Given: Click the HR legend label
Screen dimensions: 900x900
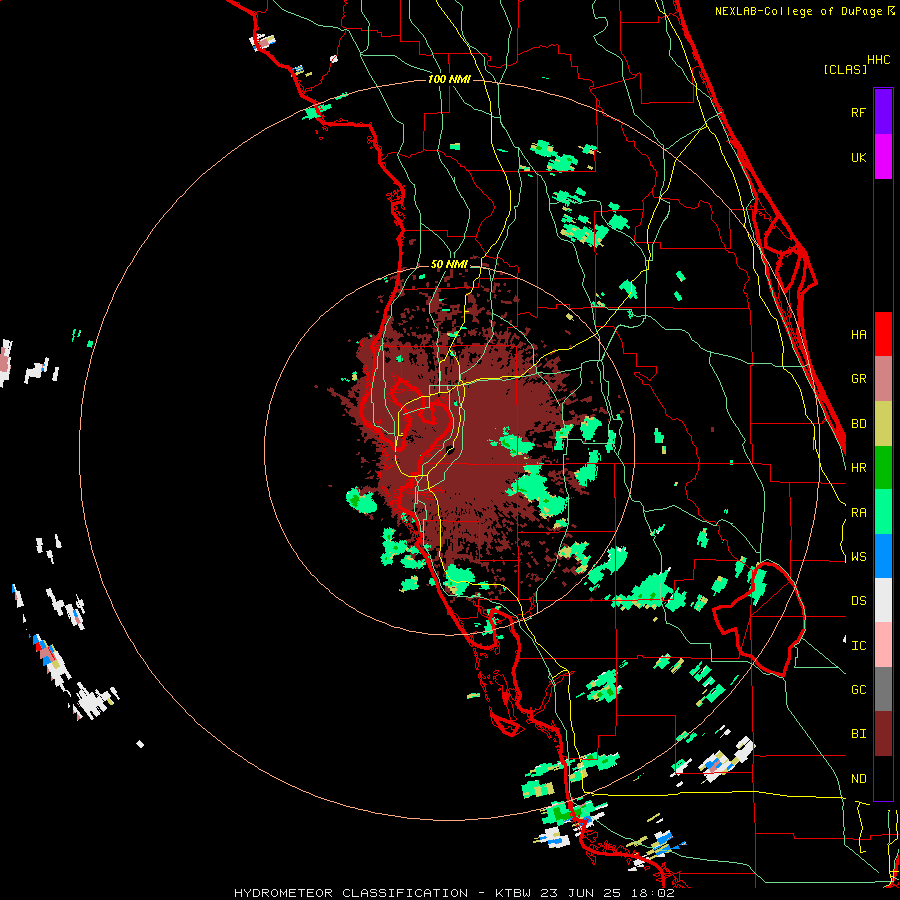Looking at the screenshot, I should coord(858,468).
